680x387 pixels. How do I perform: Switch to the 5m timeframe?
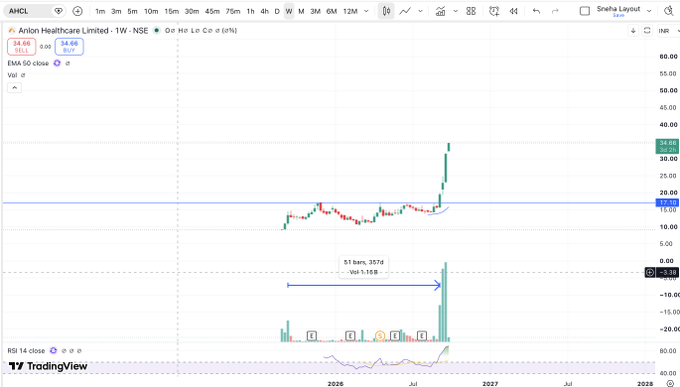(x=132, y=11)
